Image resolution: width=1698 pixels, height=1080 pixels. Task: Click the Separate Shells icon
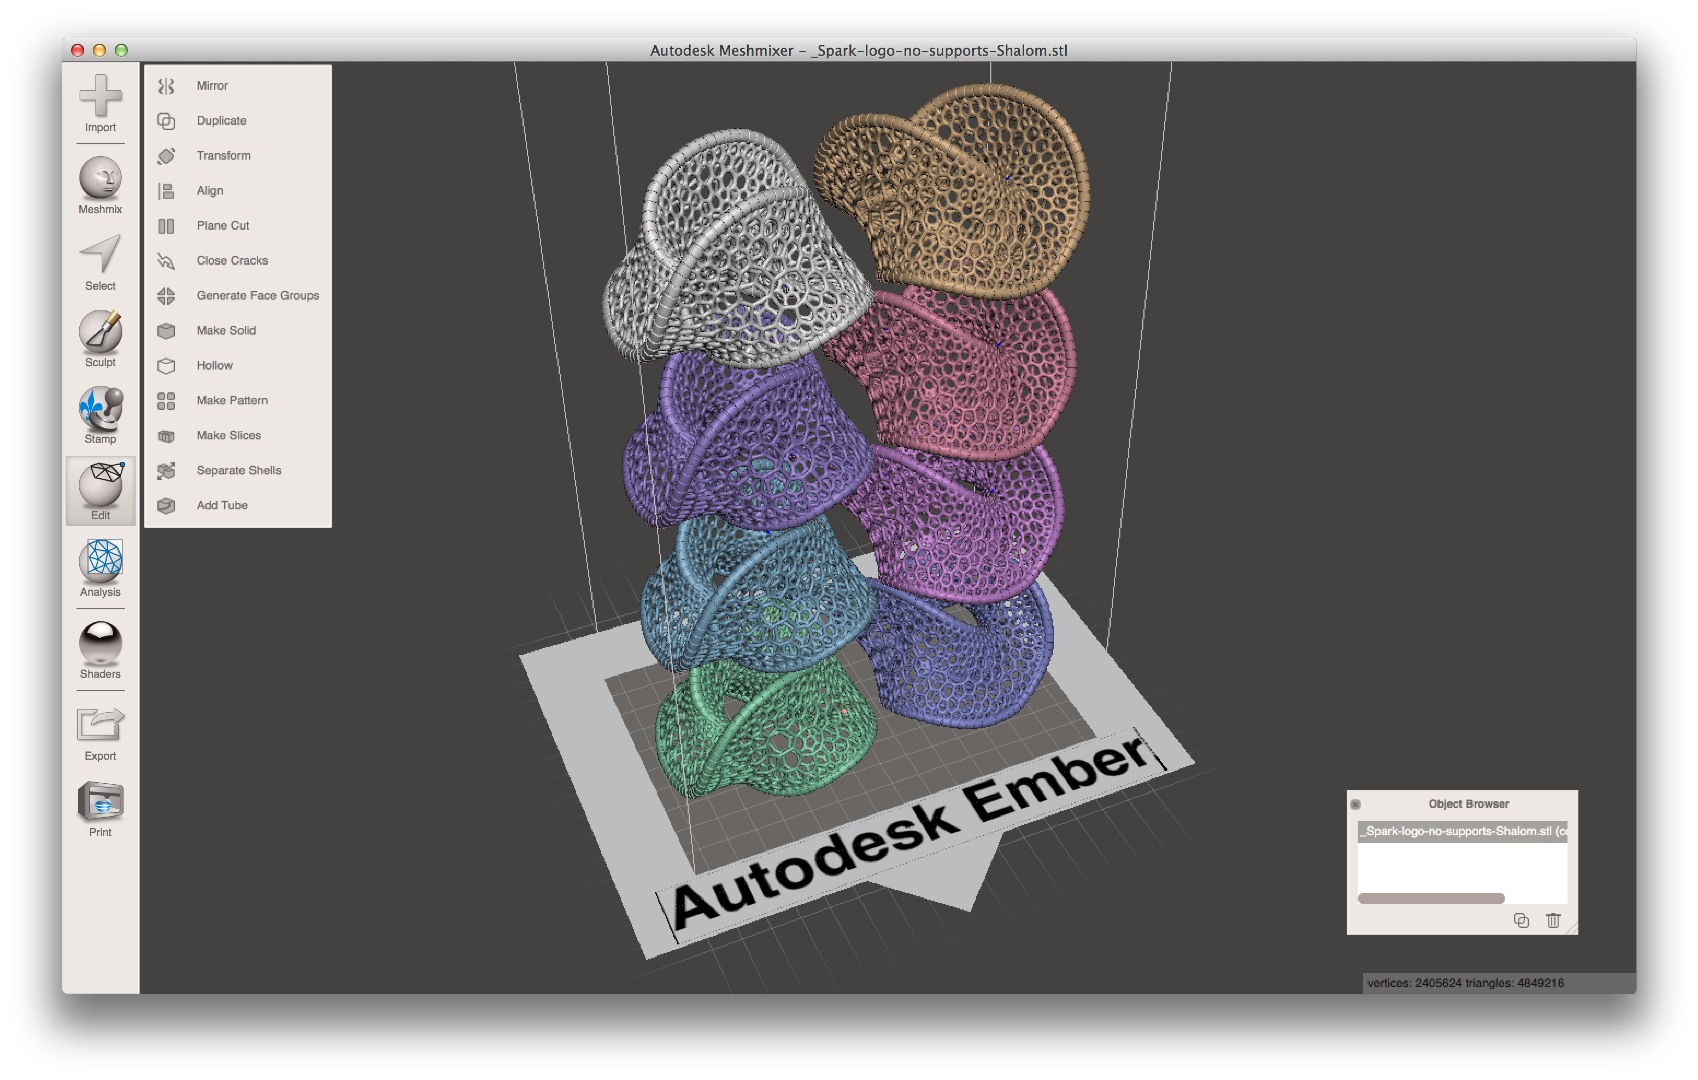[x=166, y=471]
